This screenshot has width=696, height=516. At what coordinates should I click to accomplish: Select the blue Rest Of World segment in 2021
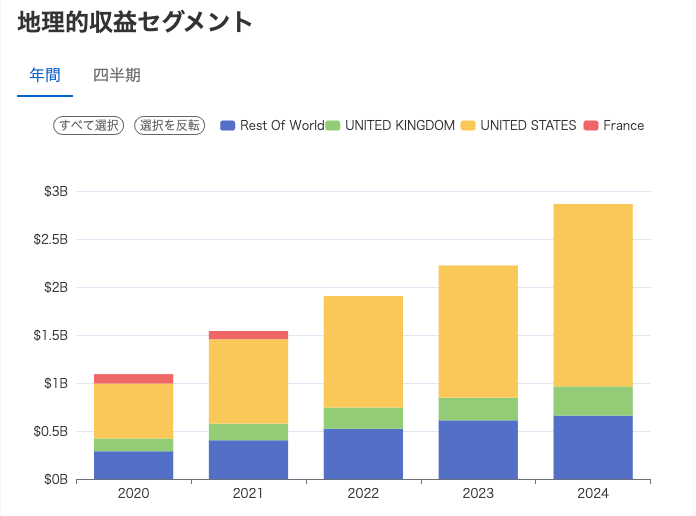click(x=249, y=460)
